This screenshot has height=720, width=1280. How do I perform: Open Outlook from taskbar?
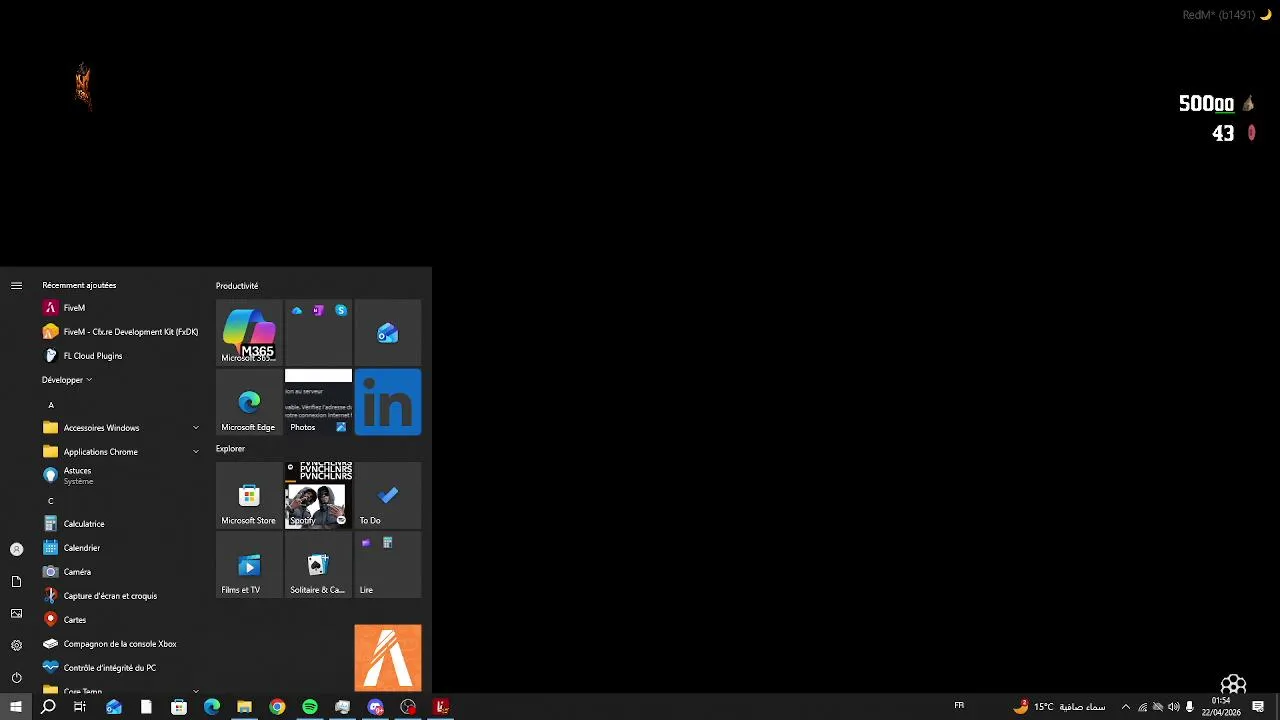(113, 707)
